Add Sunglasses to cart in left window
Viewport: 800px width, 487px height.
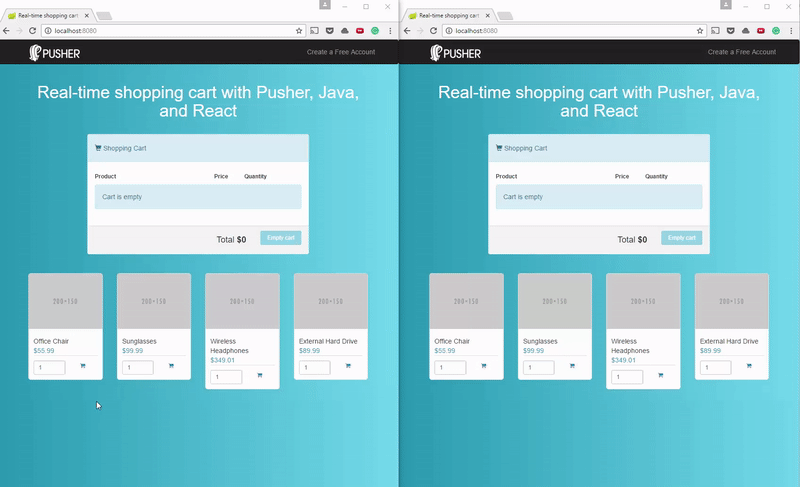[171, 366]
